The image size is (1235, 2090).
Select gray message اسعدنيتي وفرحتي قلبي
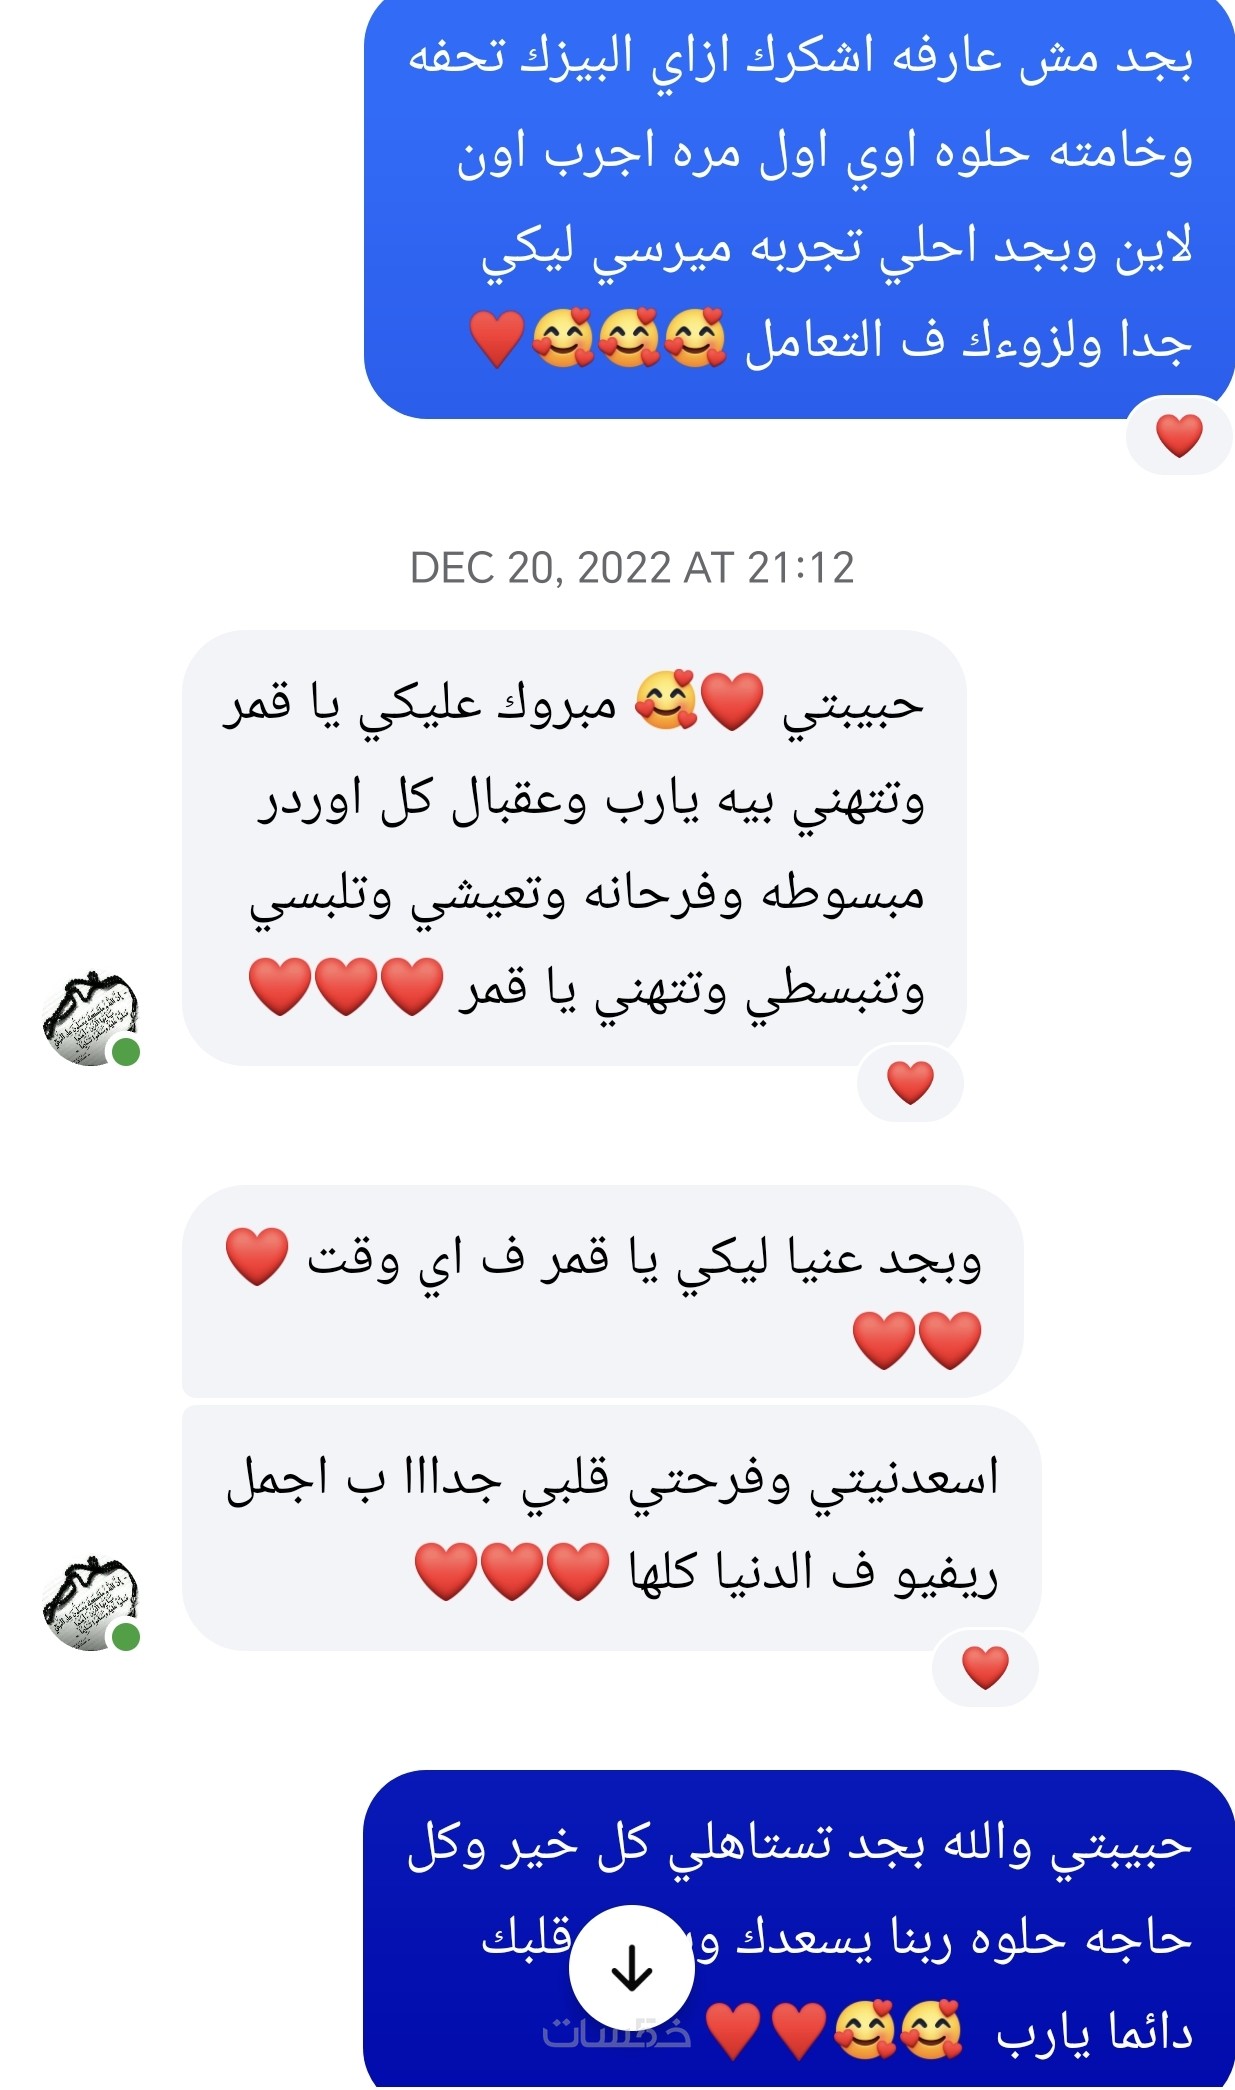point(611,1528)
